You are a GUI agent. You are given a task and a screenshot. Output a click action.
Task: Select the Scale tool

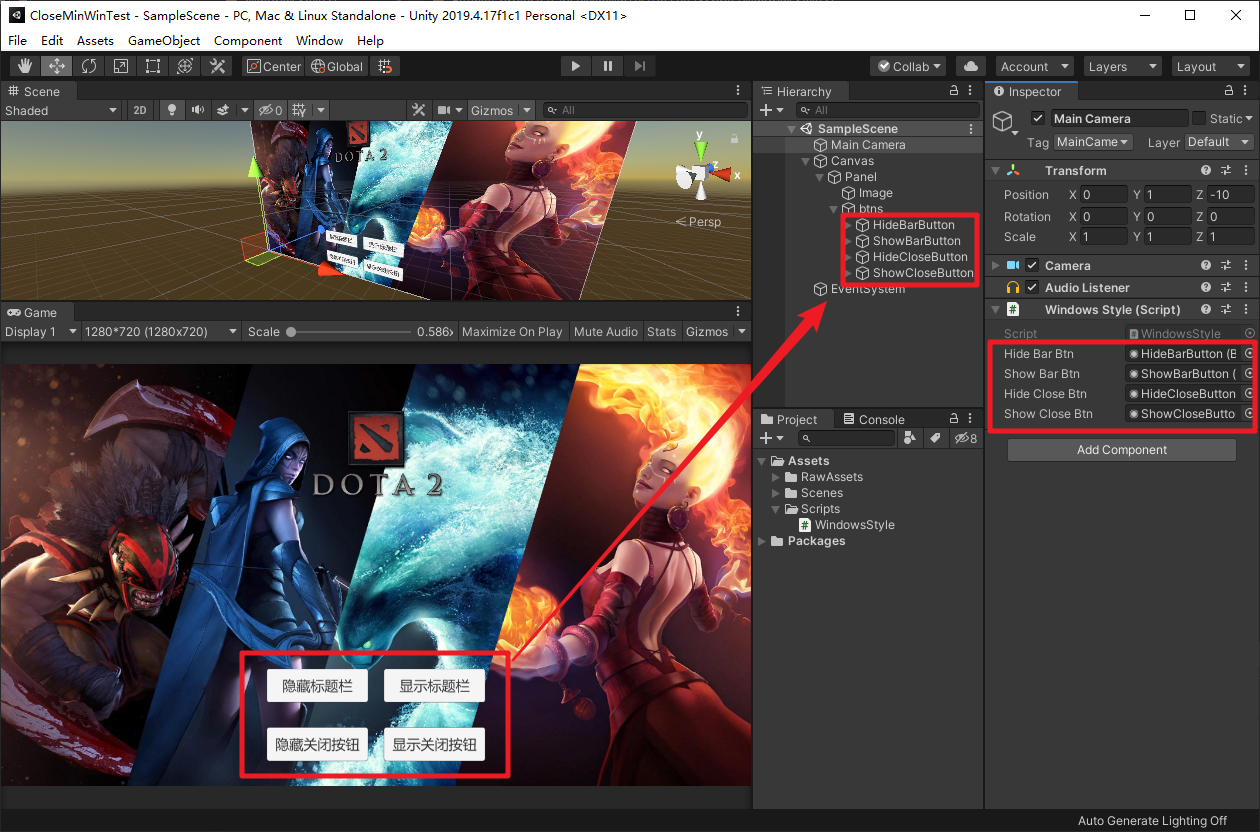pos(121,66)
